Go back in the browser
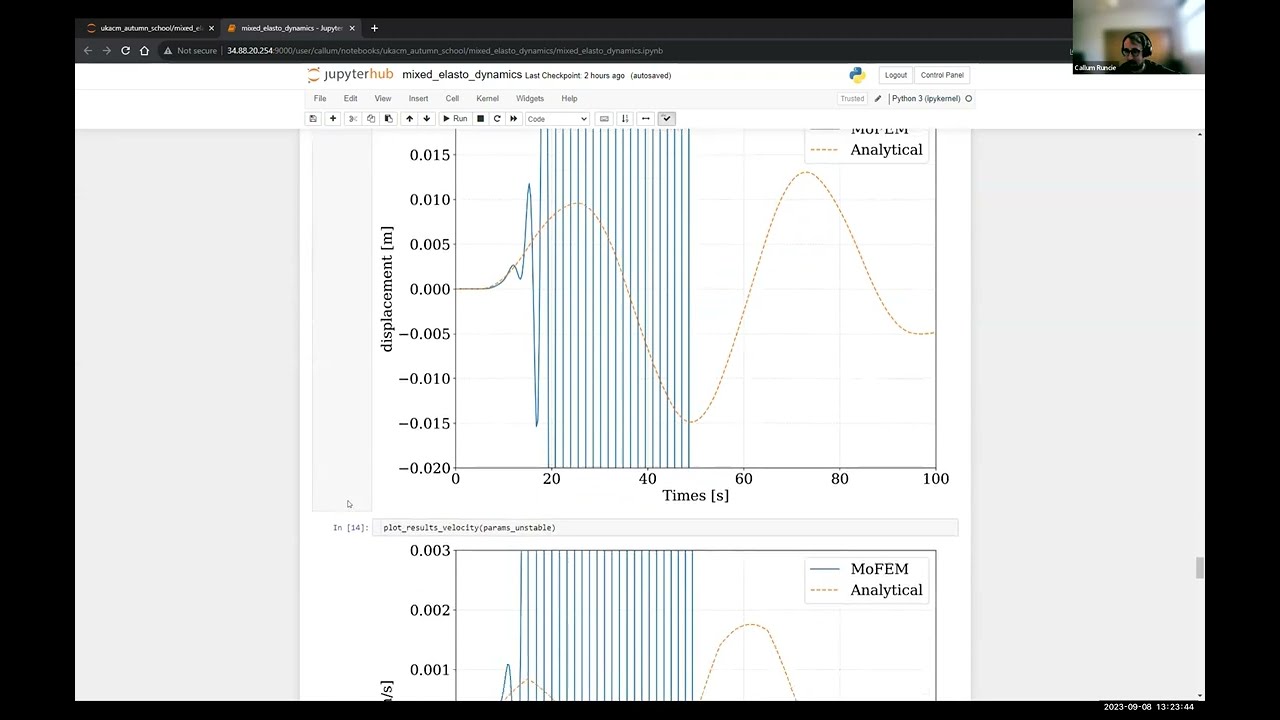 click(x=88, y=50)
